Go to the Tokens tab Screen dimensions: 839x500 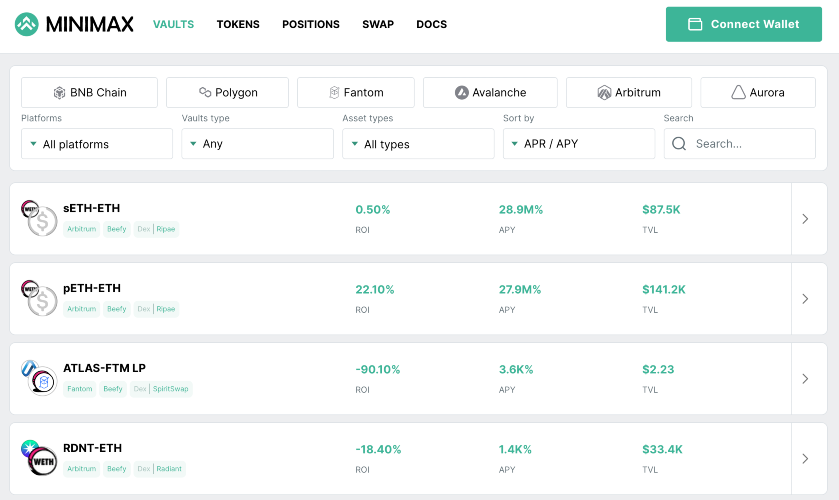(238, 24)
